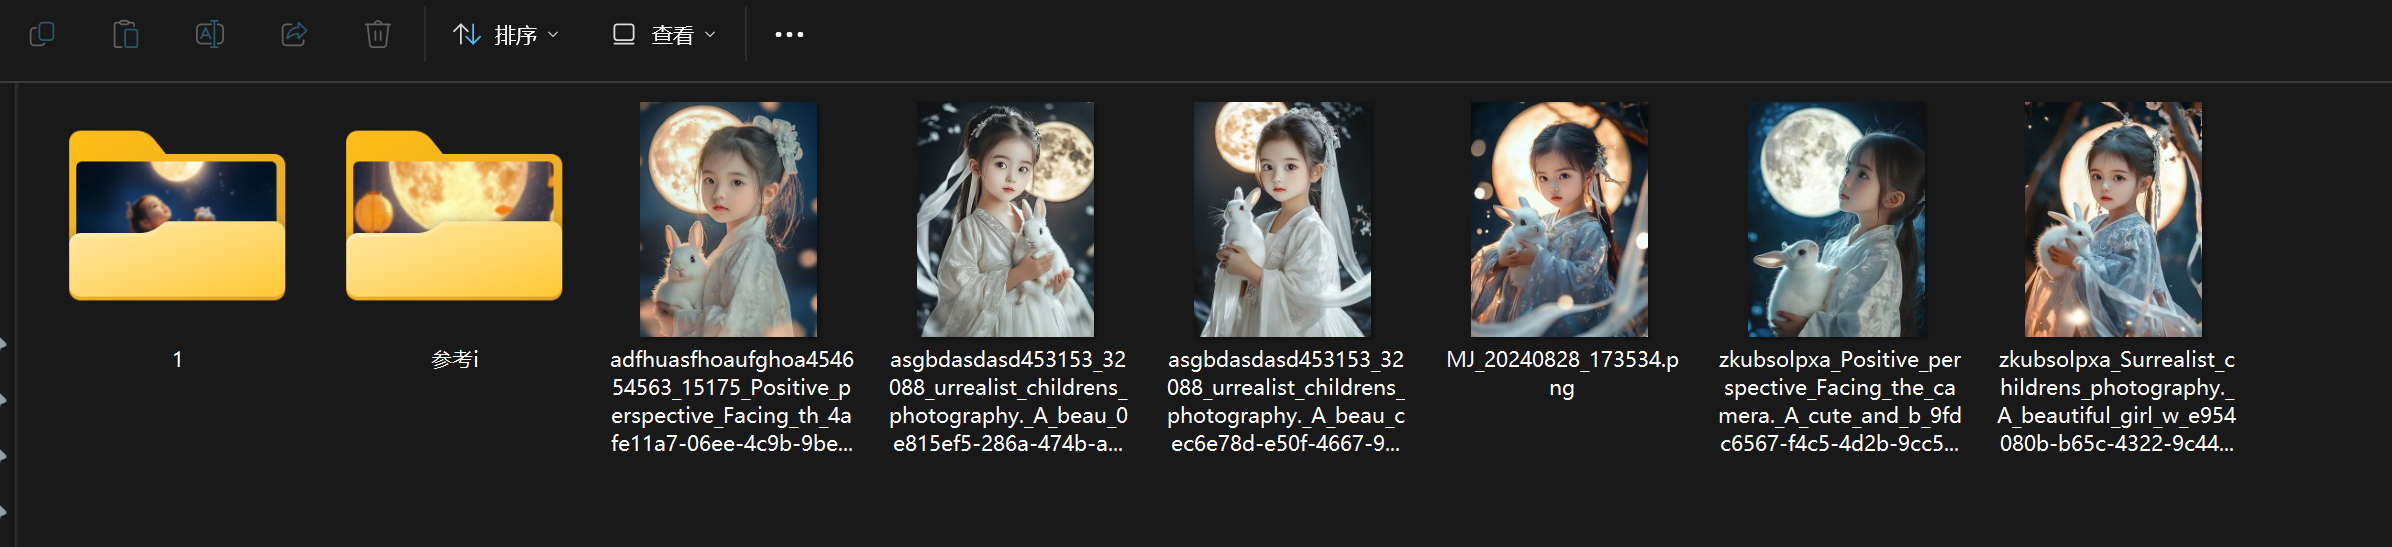Viewport: 2392px width, 547px height.
Task: Click the Rename icon
Action: [210, 35]
